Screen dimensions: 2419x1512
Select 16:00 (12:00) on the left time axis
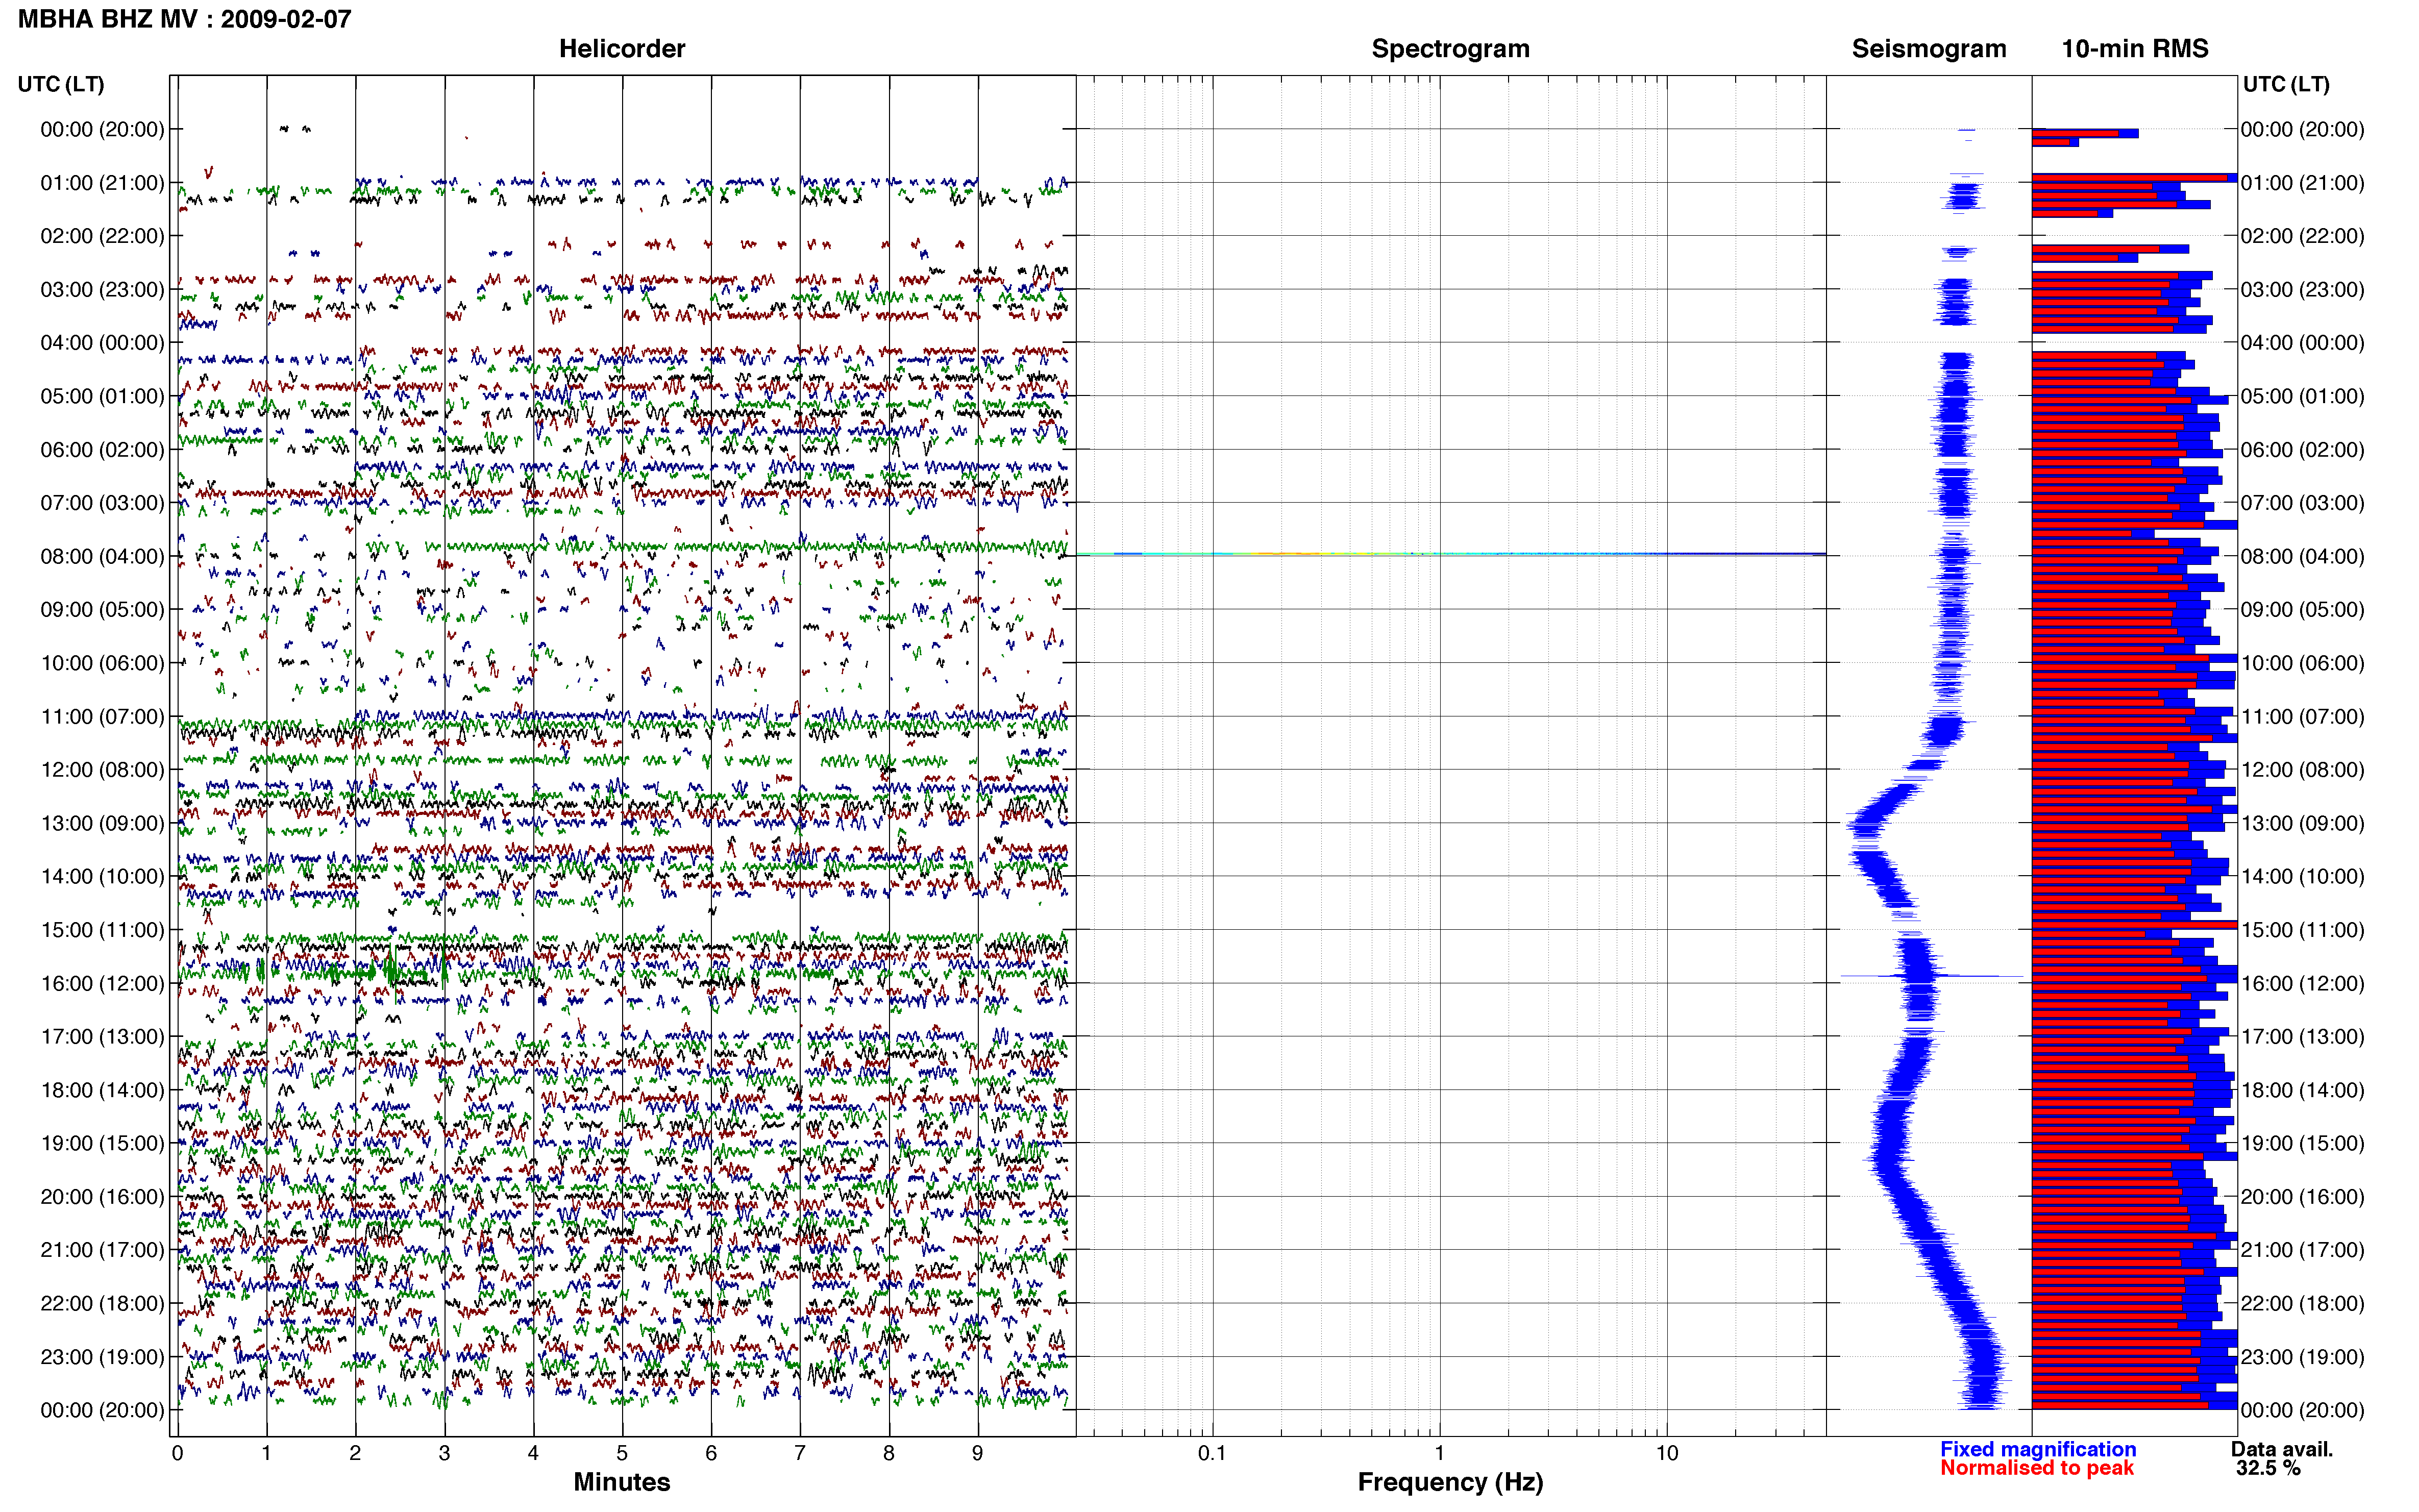(102, 984)
